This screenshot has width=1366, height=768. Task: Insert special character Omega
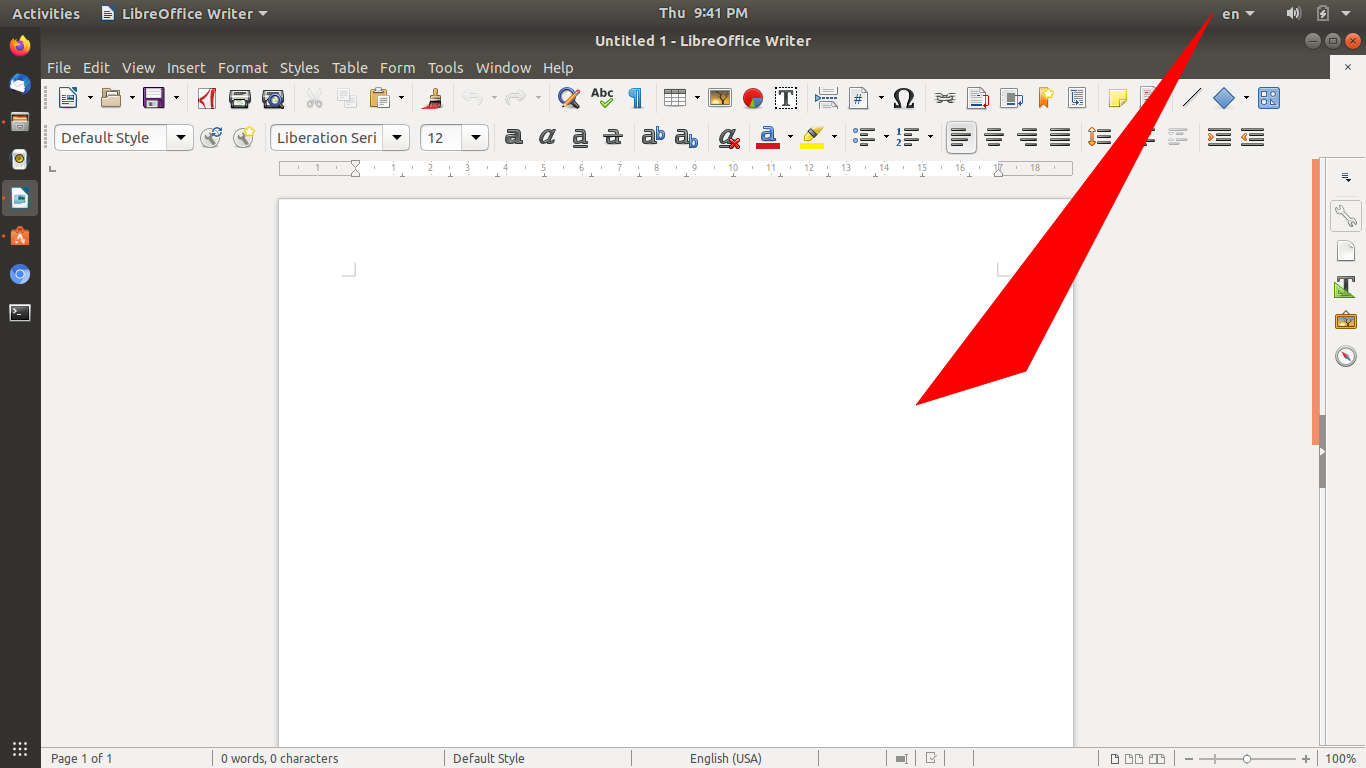click(904, 98)
